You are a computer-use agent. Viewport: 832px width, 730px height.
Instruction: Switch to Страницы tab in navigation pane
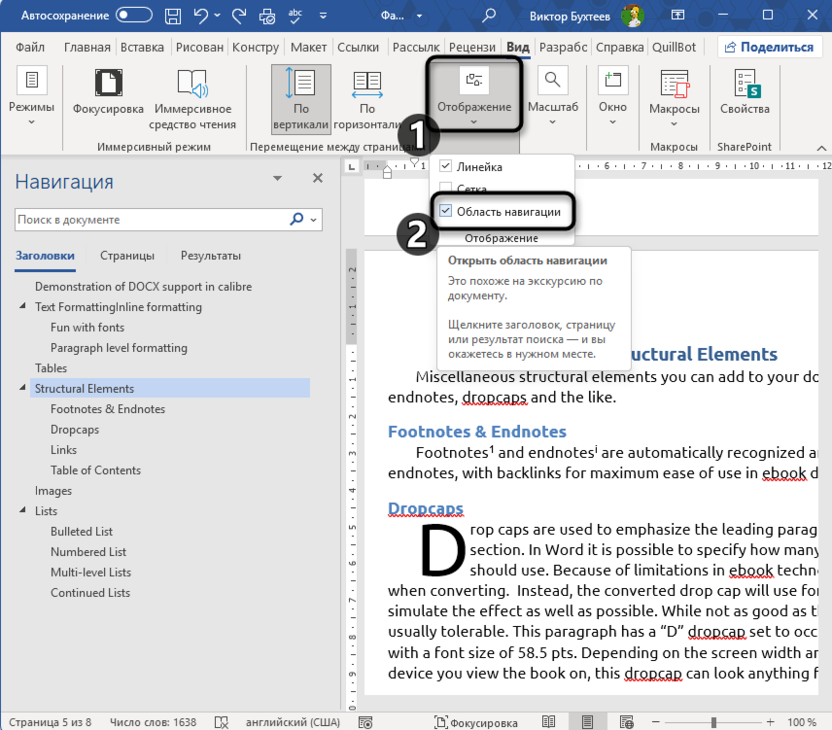coord(127,255)
